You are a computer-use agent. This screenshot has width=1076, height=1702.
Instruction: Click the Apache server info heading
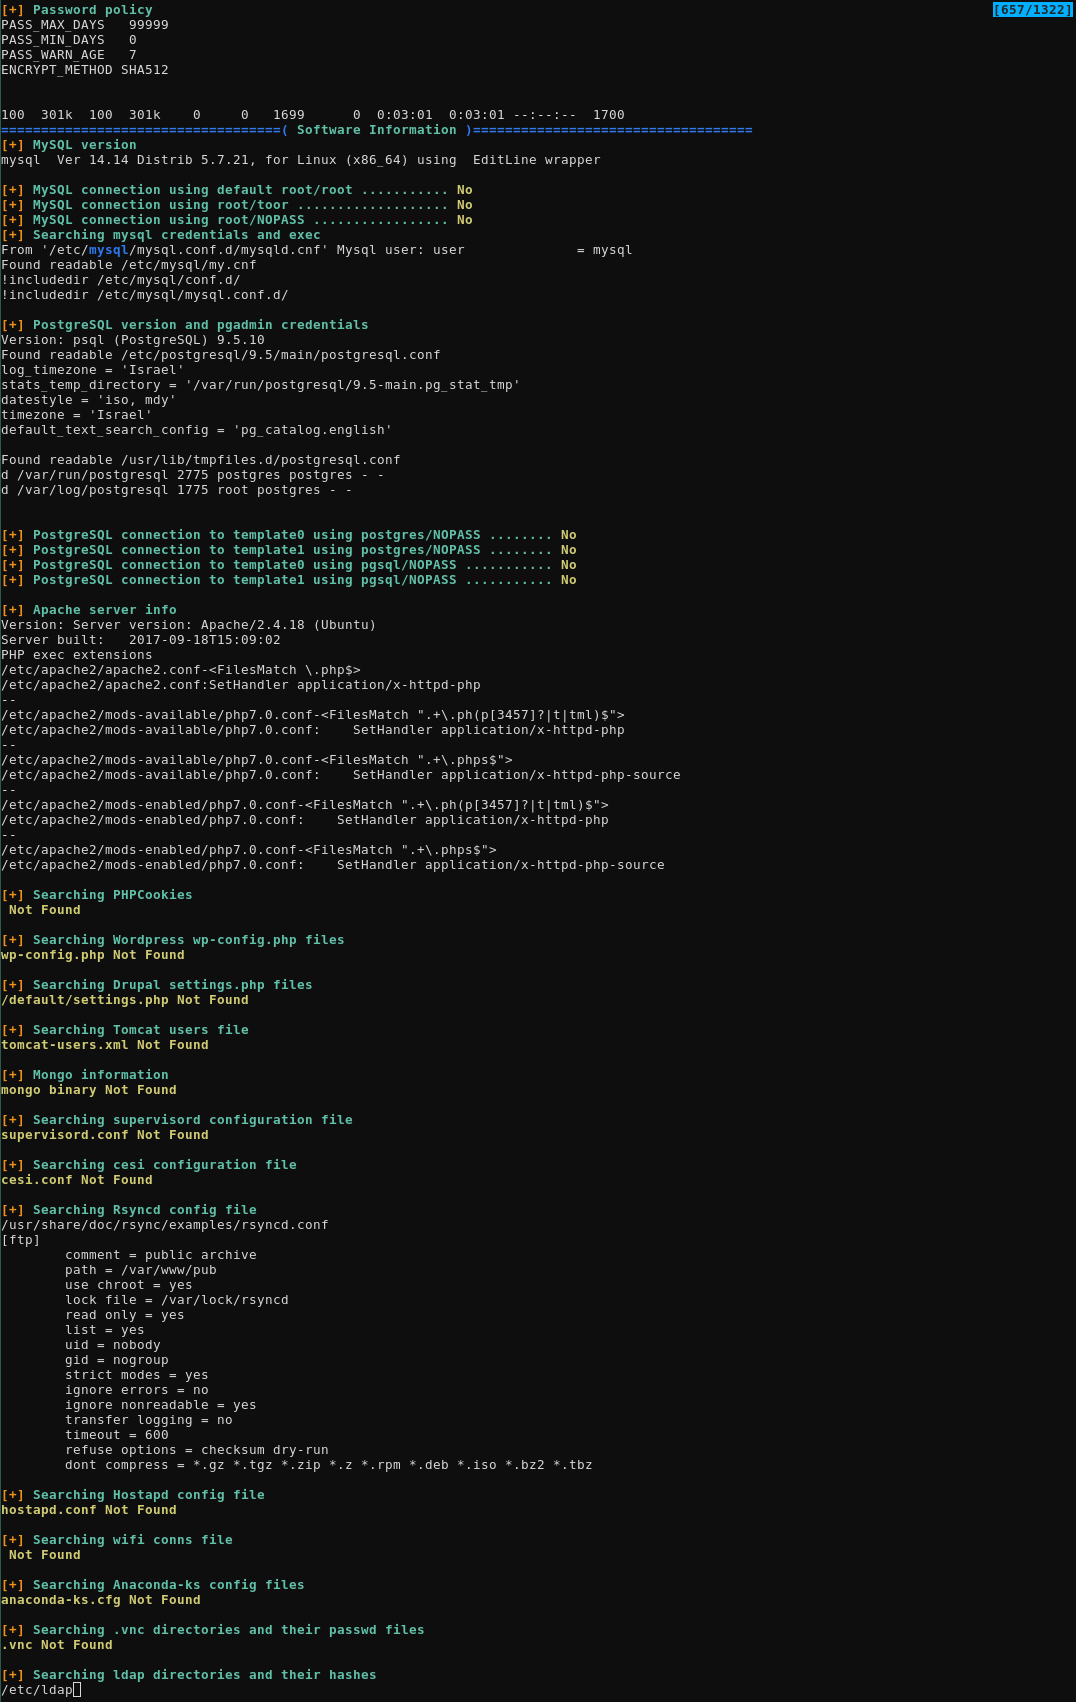(x=104, y=610)
